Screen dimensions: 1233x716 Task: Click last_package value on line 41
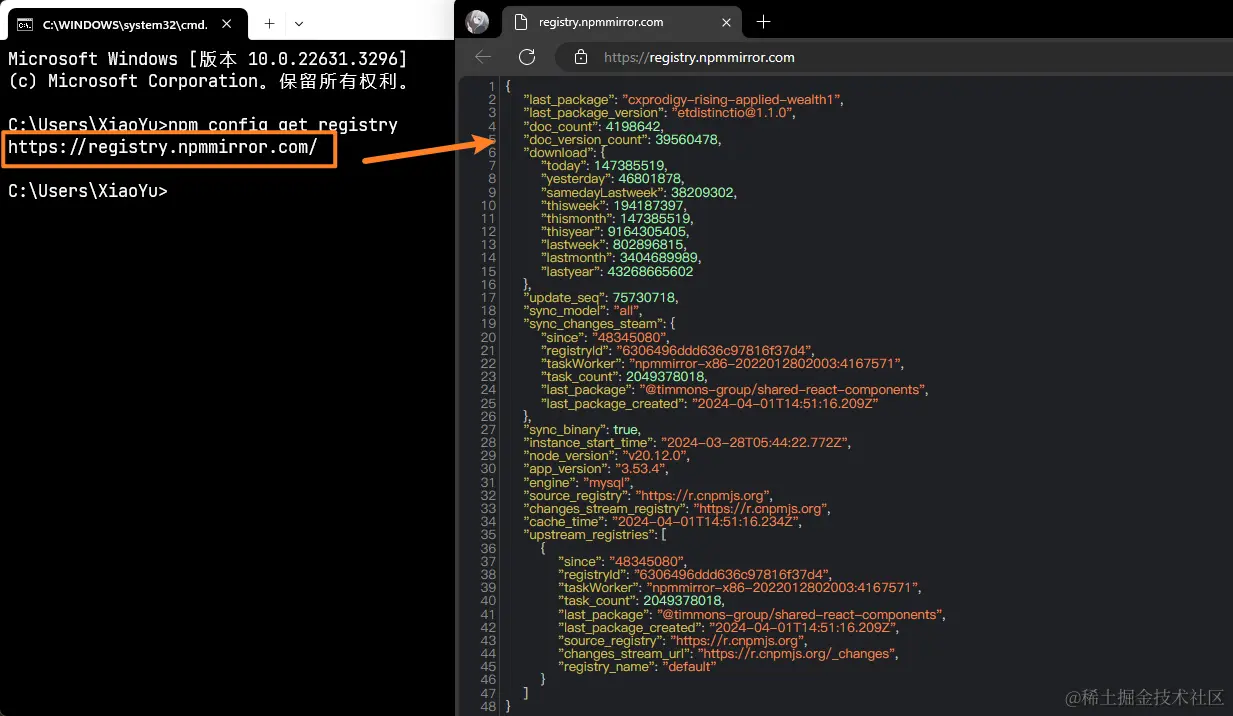(x=801, y=614)
